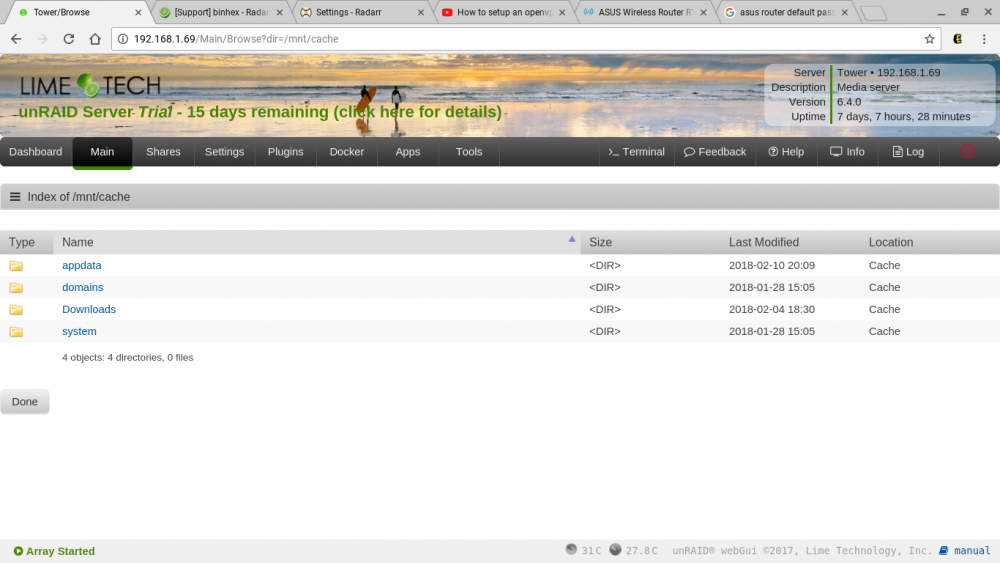Click the 2018-02-10 20:09 modified date
The width and height of the screenshot is (1000, 563).
(x=772, y=265)
